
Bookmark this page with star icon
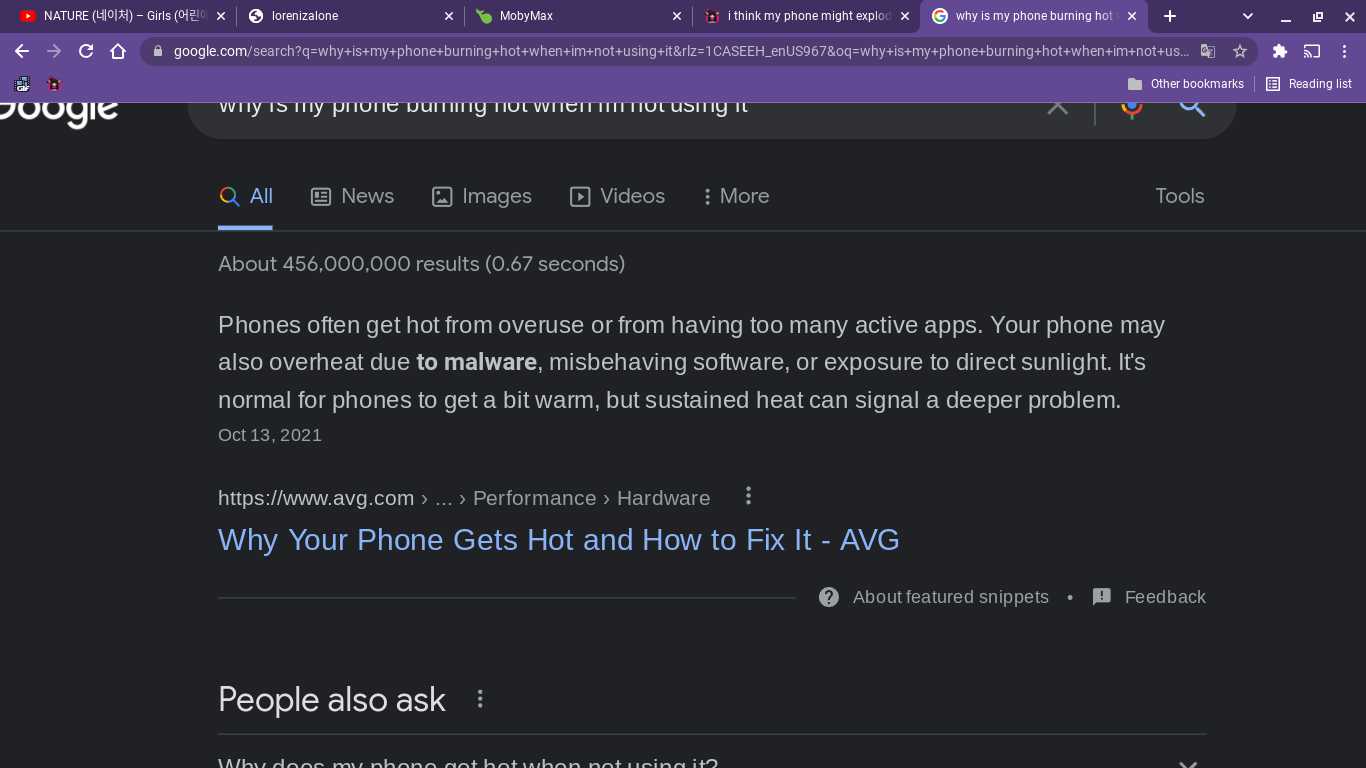pos(1240,51)
